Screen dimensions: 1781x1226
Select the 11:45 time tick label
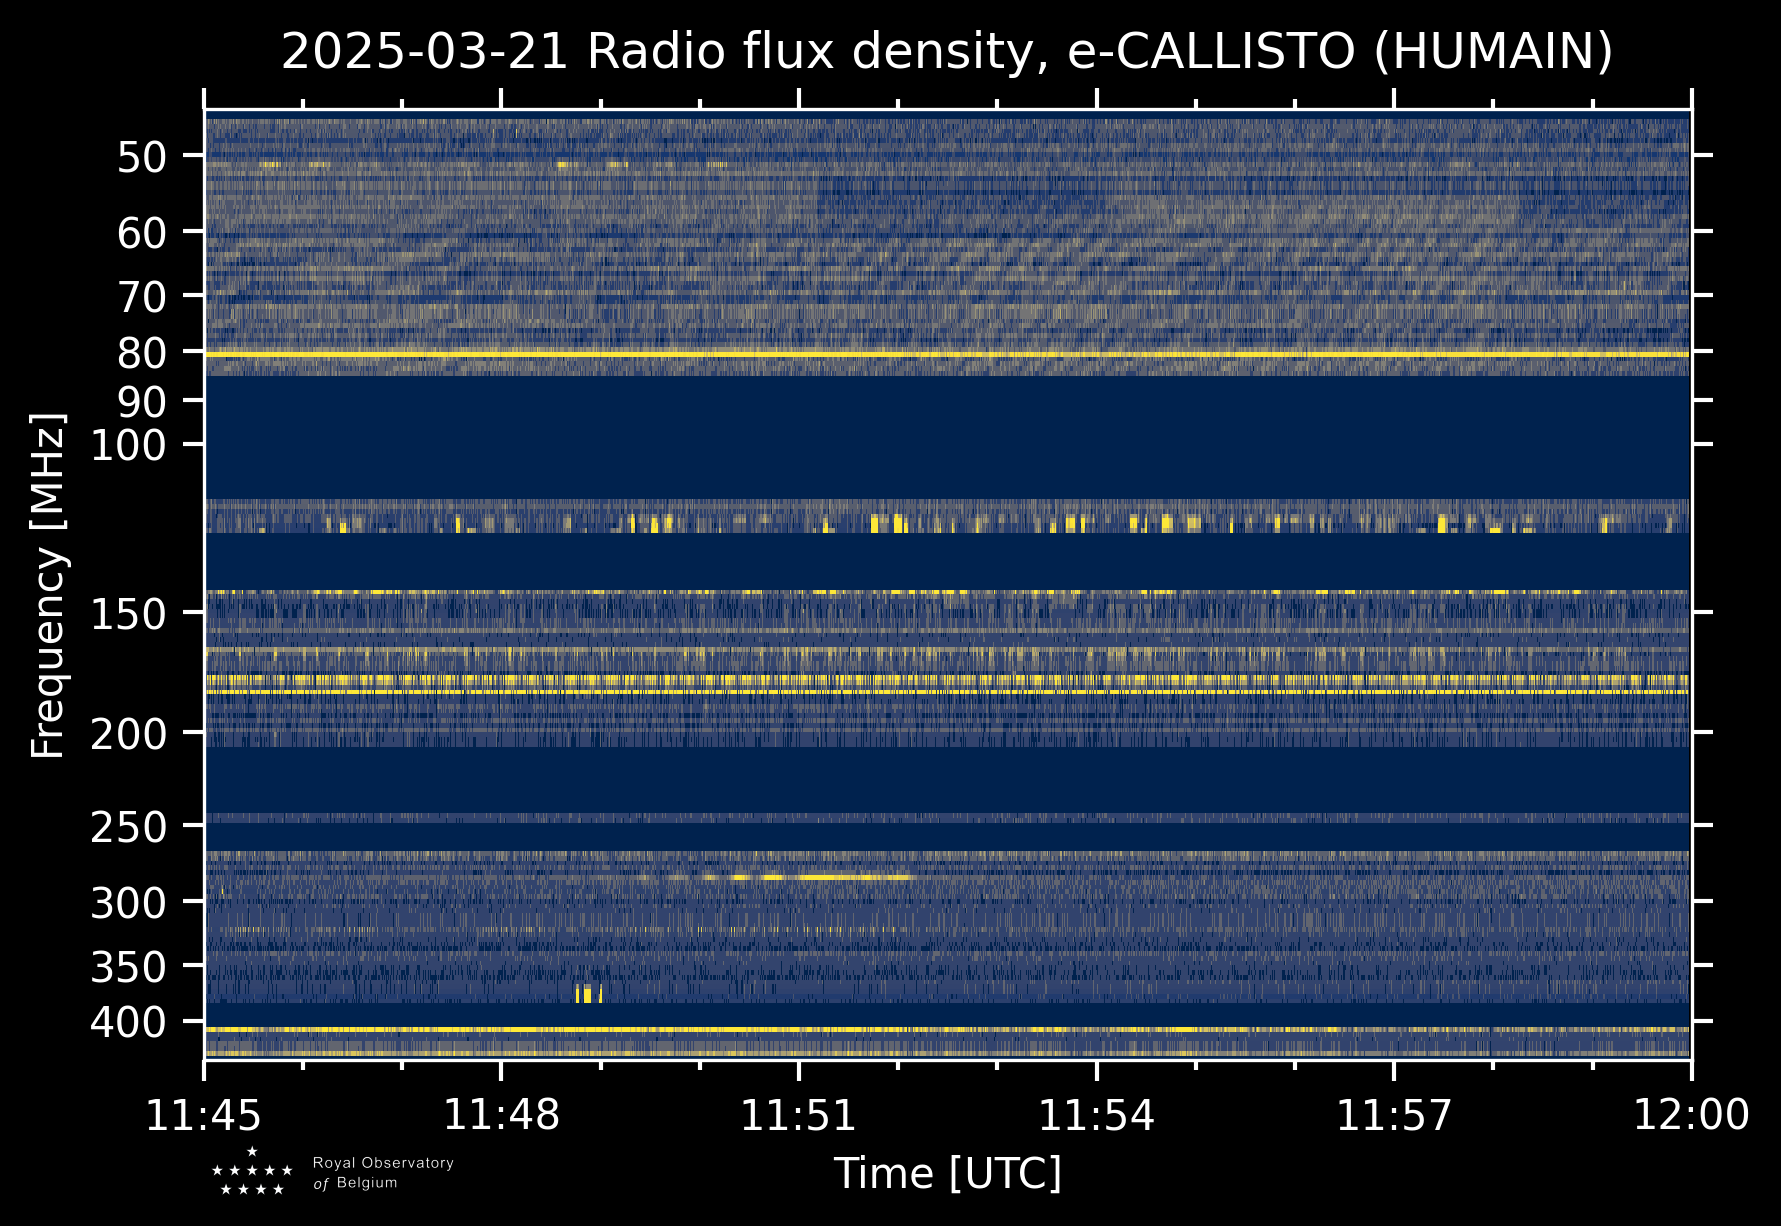(x=204, y=1115)
